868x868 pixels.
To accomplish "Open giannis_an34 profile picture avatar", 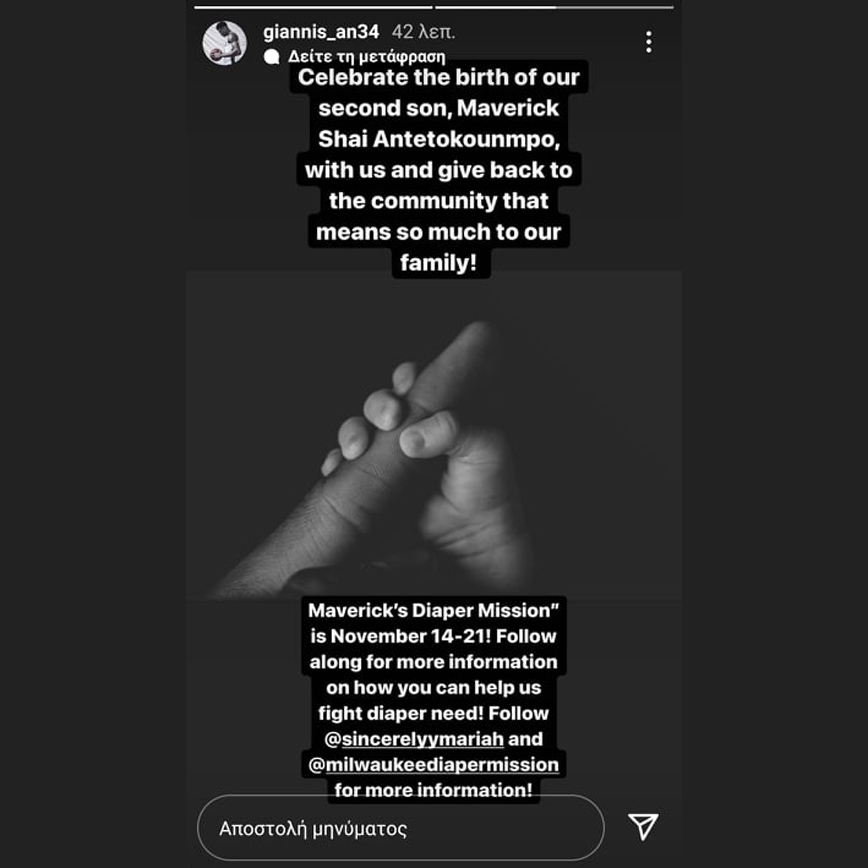I will click(x=224, y=43).
